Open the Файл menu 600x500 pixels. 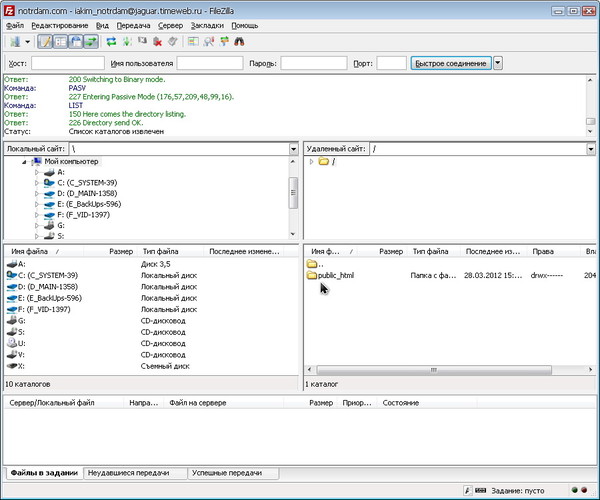coord(15,26)
